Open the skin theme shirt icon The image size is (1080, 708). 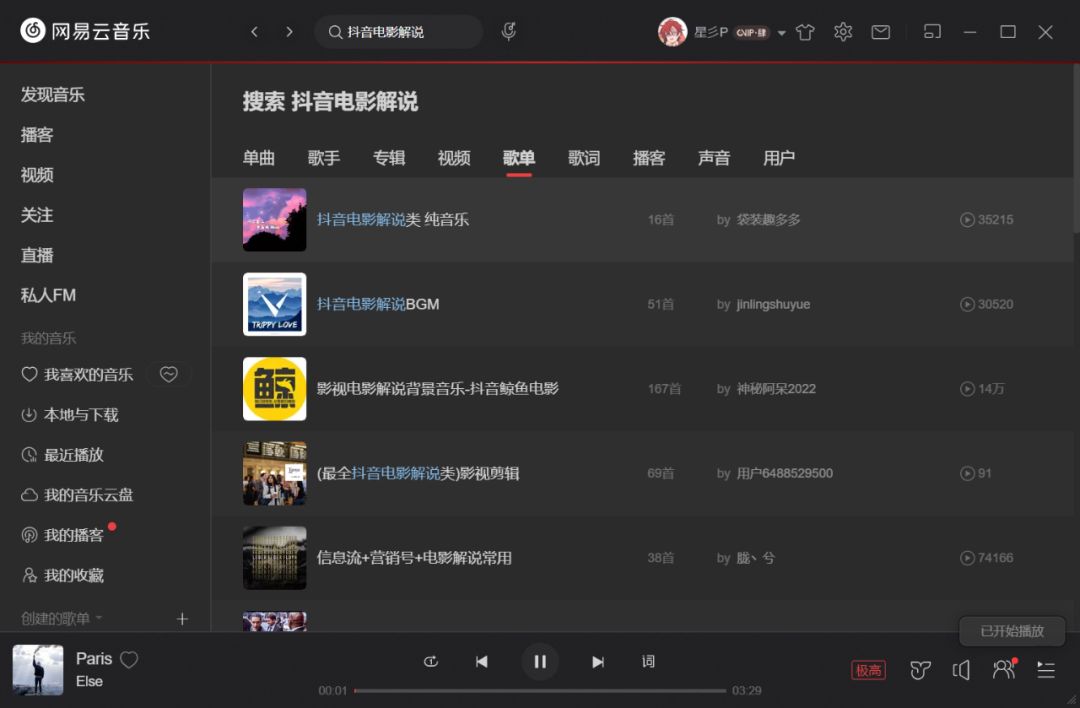pyautogui.click(x=805, y=32)
